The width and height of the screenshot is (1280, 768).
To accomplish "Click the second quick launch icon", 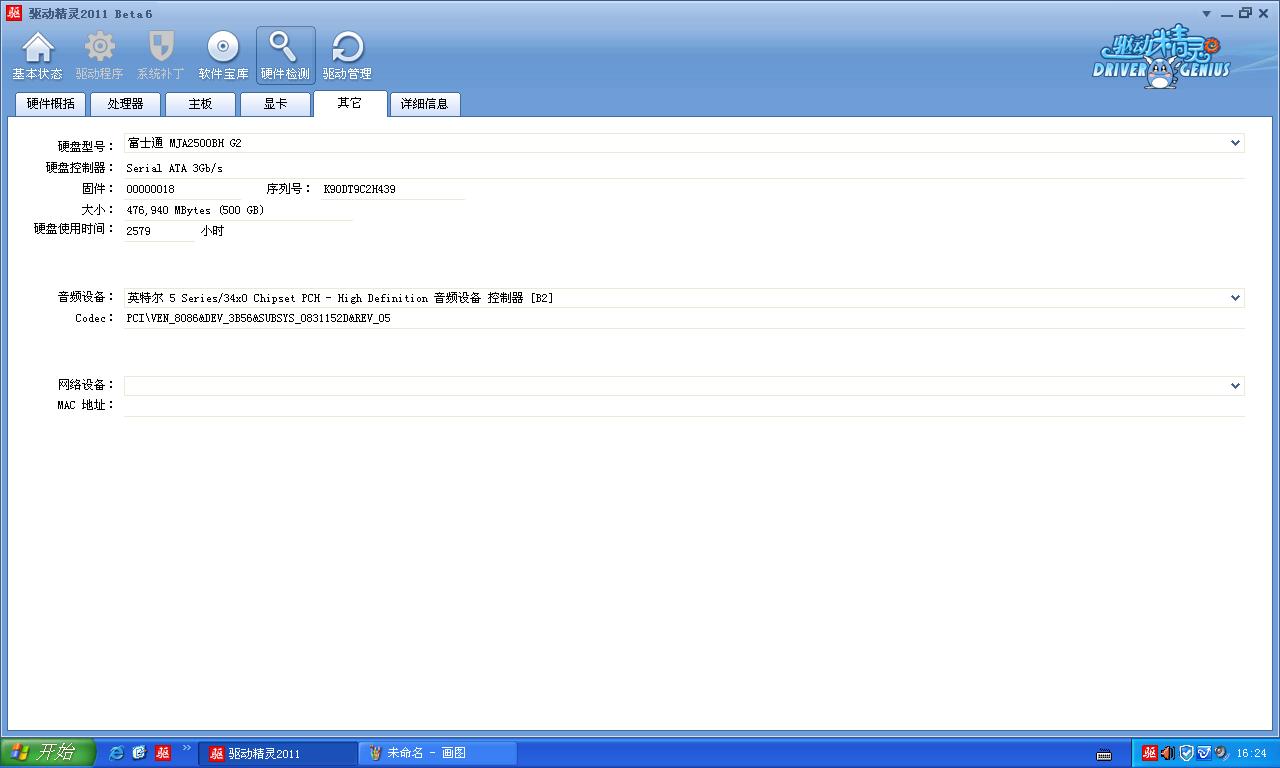I will 139,753.
